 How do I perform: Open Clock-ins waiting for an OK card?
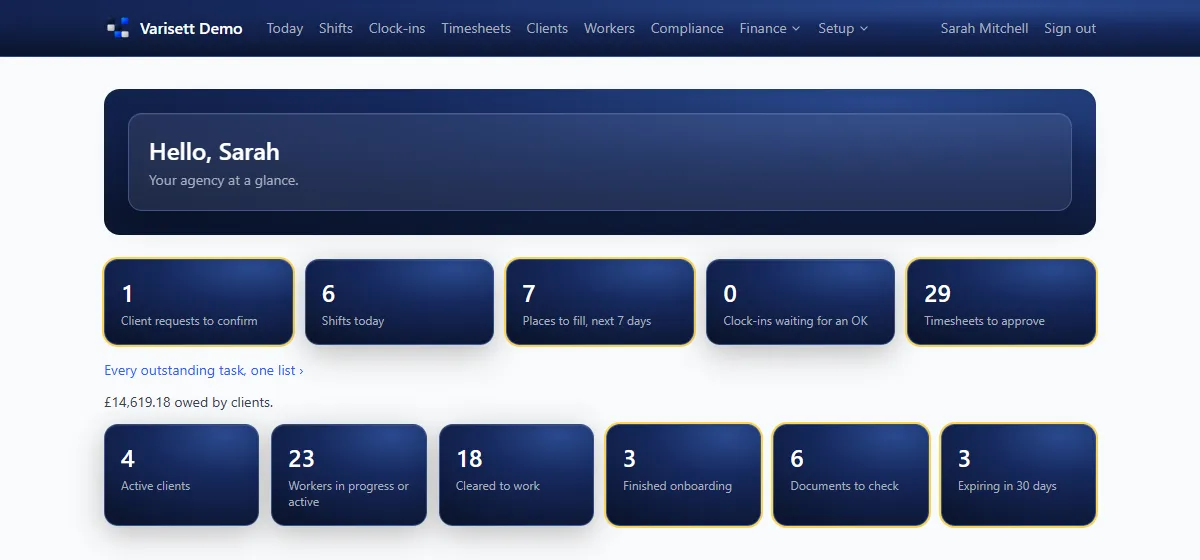point(800,302)
